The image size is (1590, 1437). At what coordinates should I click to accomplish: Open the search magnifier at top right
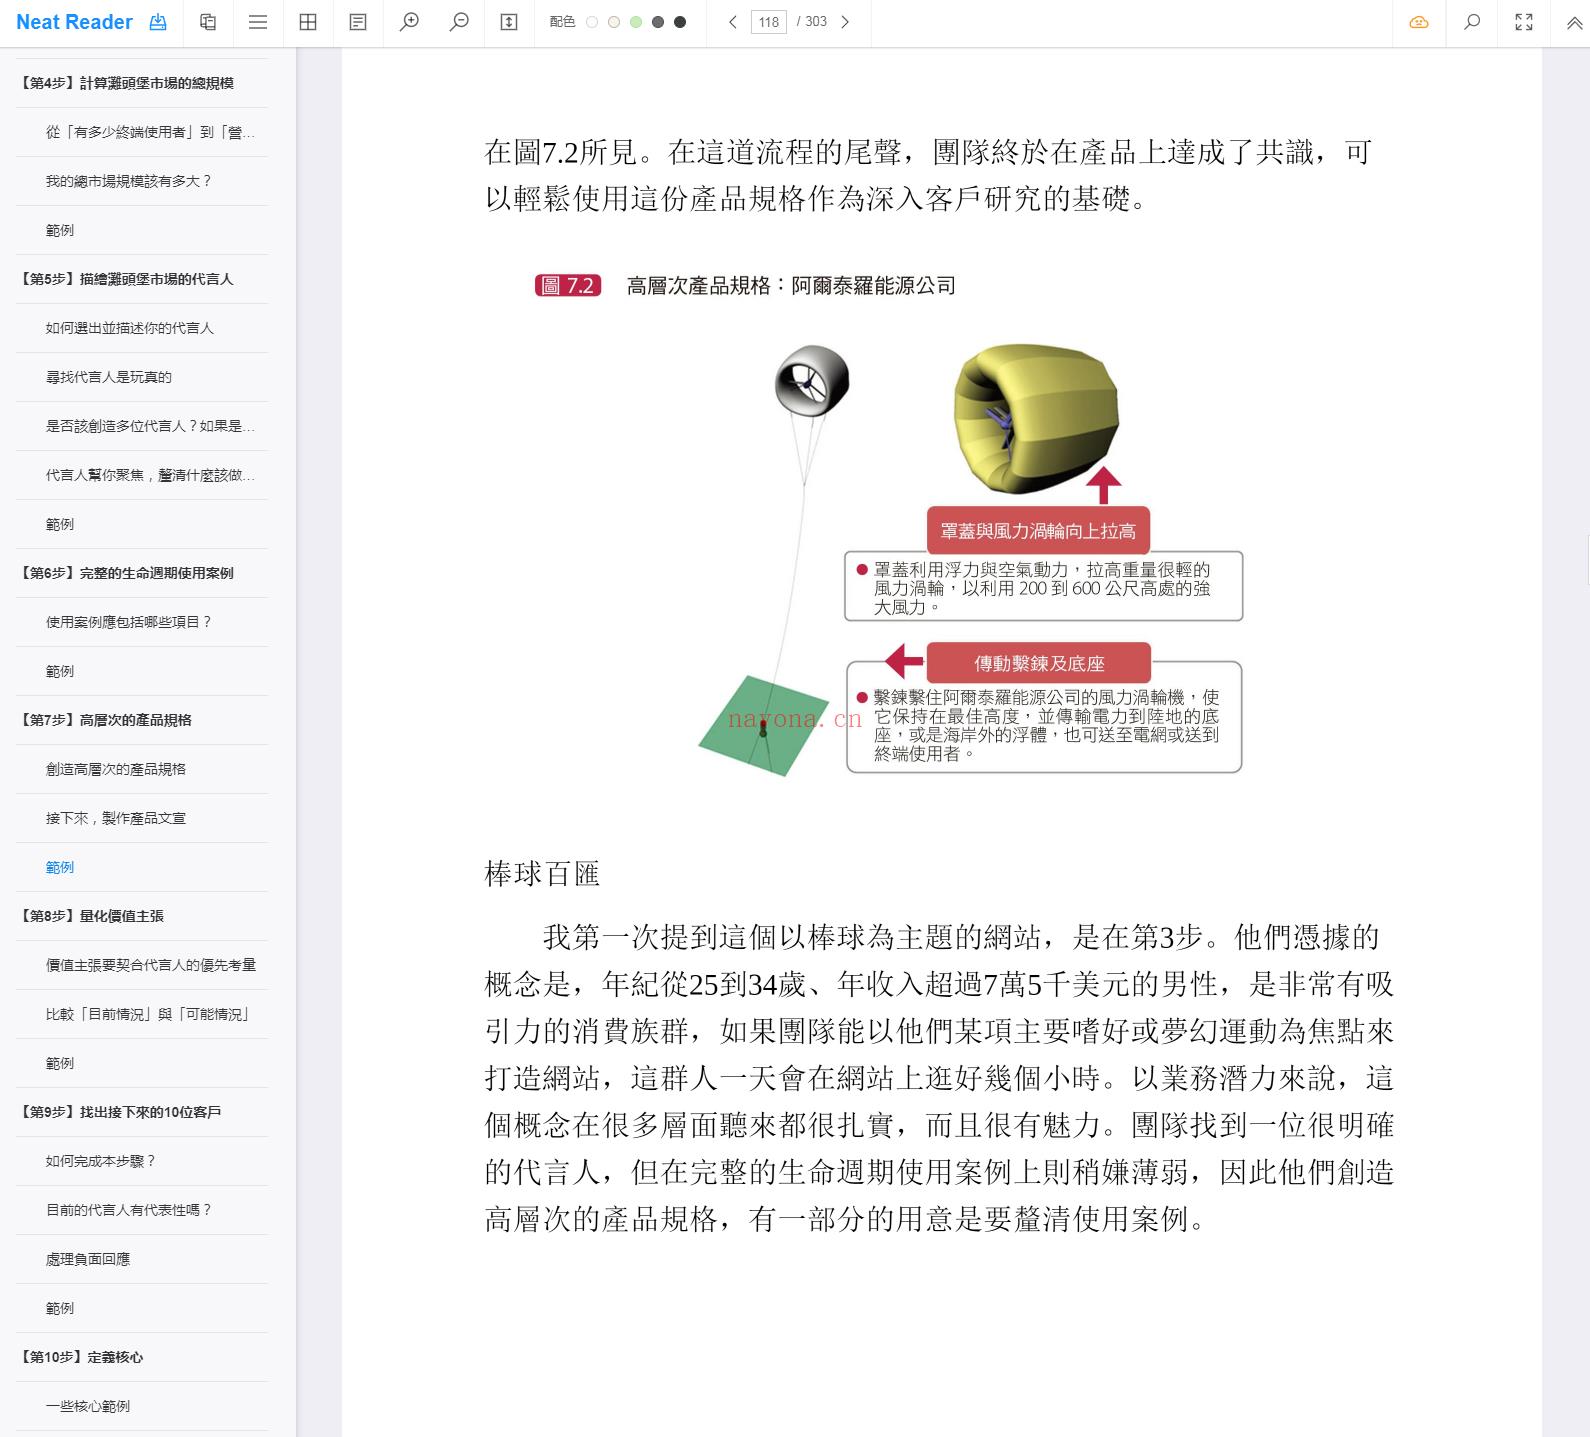tap(1472, 22)
